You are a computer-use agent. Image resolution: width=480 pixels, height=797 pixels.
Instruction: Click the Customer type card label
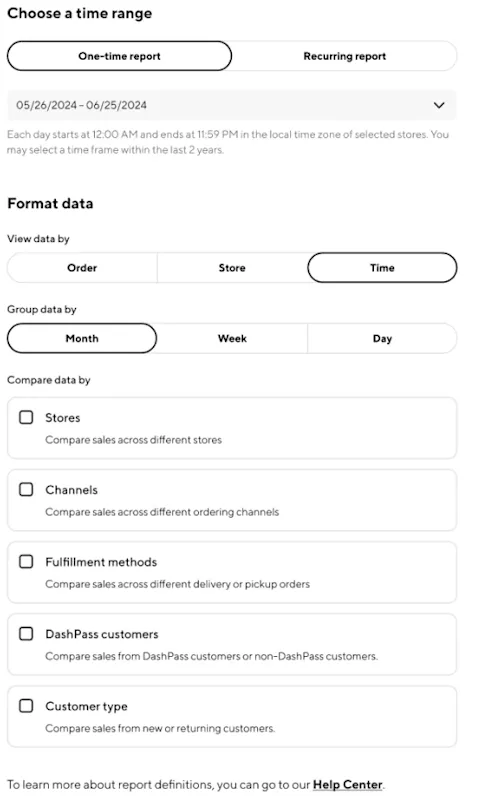click(86, 707)
